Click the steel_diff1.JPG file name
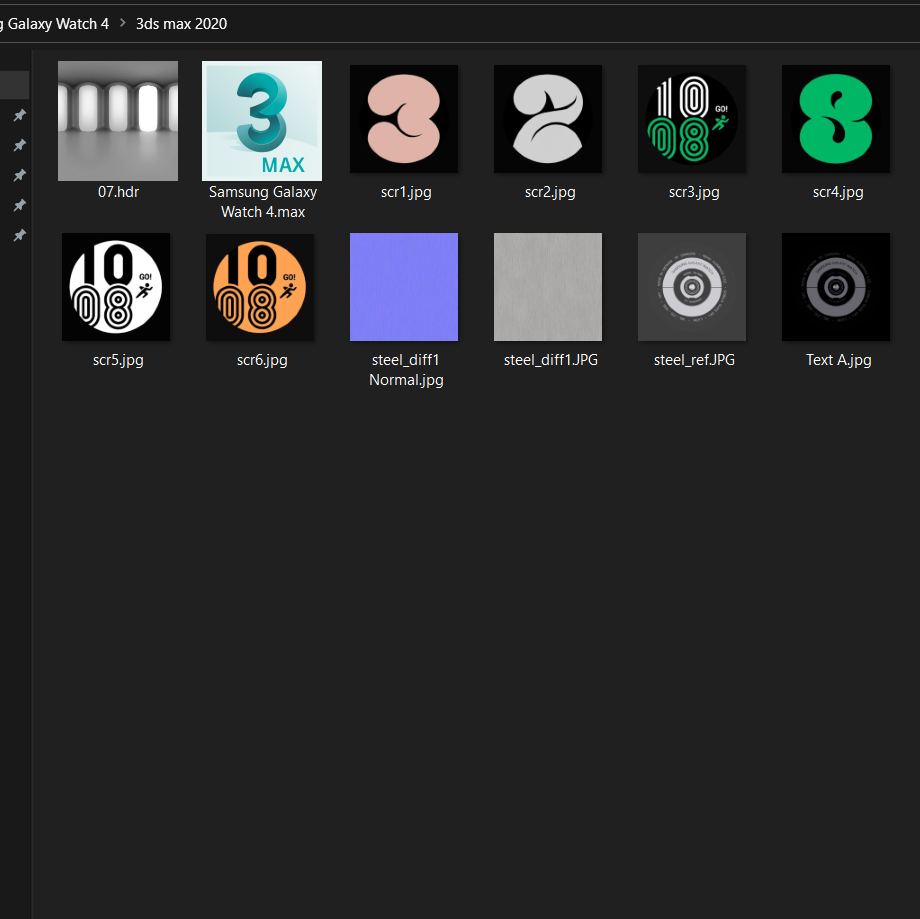 pyautogui.click(x=550, y=360)
